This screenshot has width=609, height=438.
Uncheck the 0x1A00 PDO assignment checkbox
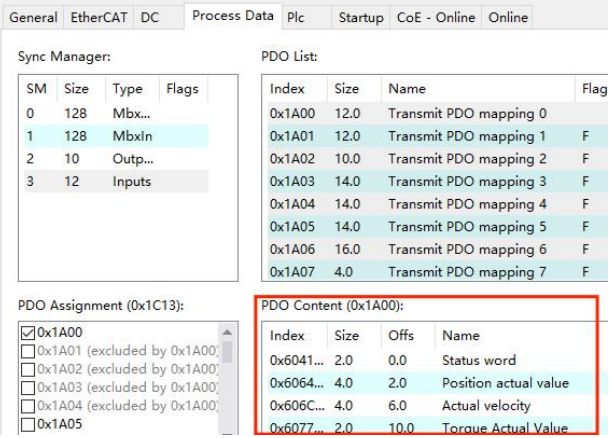click(x=28, y=333)
